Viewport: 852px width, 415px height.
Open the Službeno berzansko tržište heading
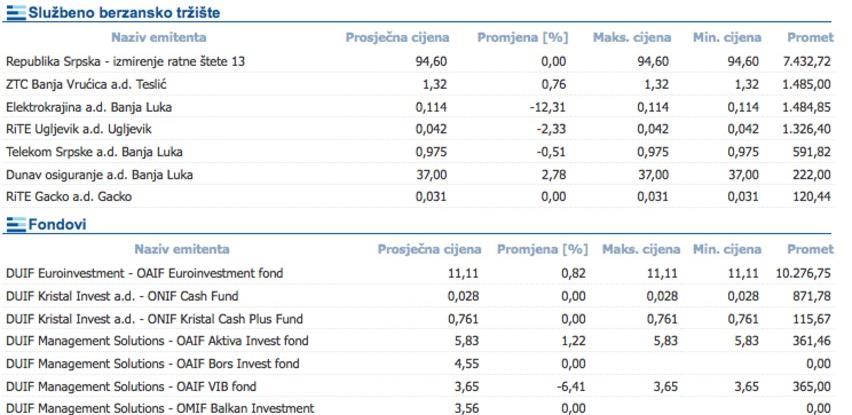[x=124, y=13]
